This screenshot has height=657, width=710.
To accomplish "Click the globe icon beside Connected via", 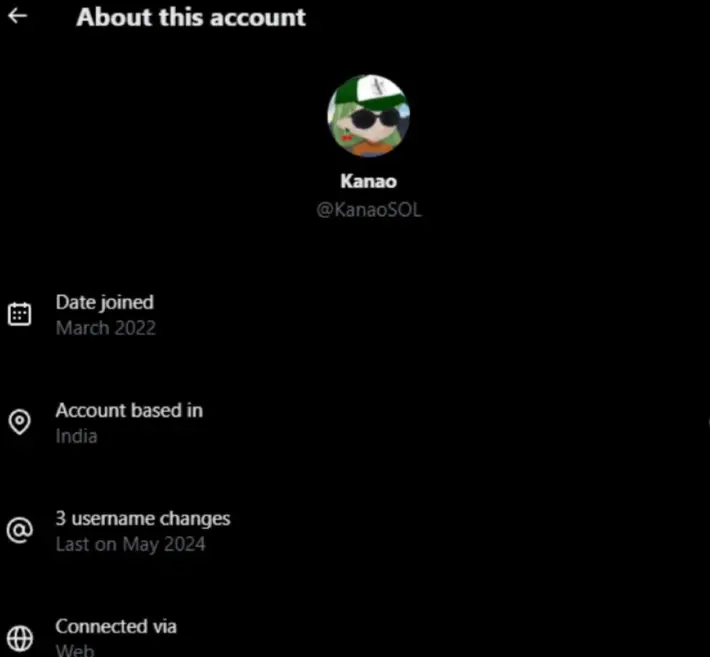I will pyautogui.click(x=19, y=638).
